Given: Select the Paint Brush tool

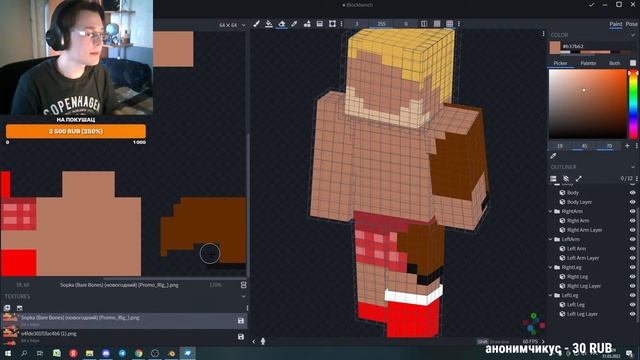Looking at the screenshot, I should 256,24.
